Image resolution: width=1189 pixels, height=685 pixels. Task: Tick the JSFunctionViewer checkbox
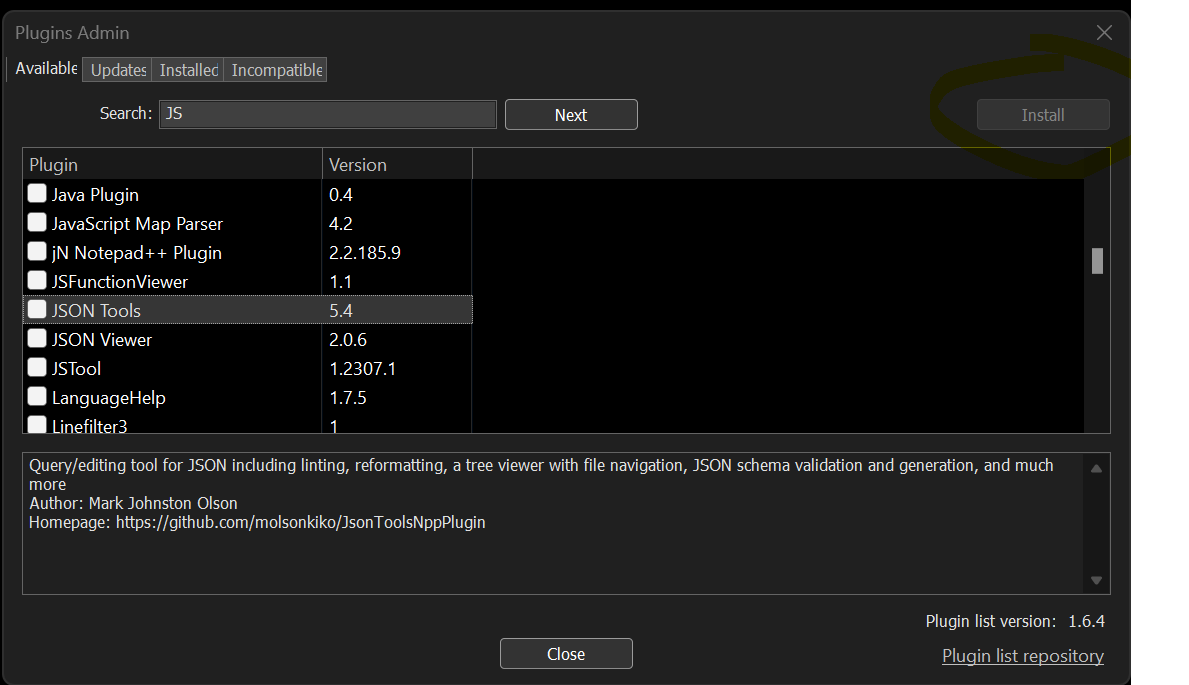tap(36, 280)
